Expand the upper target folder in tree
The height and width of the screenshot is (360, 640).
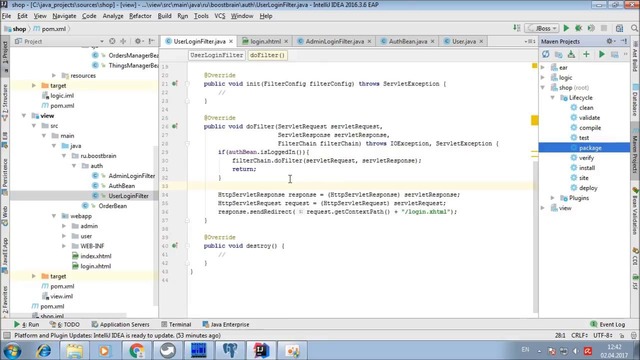pyautogui.click(x=34, y=85)
